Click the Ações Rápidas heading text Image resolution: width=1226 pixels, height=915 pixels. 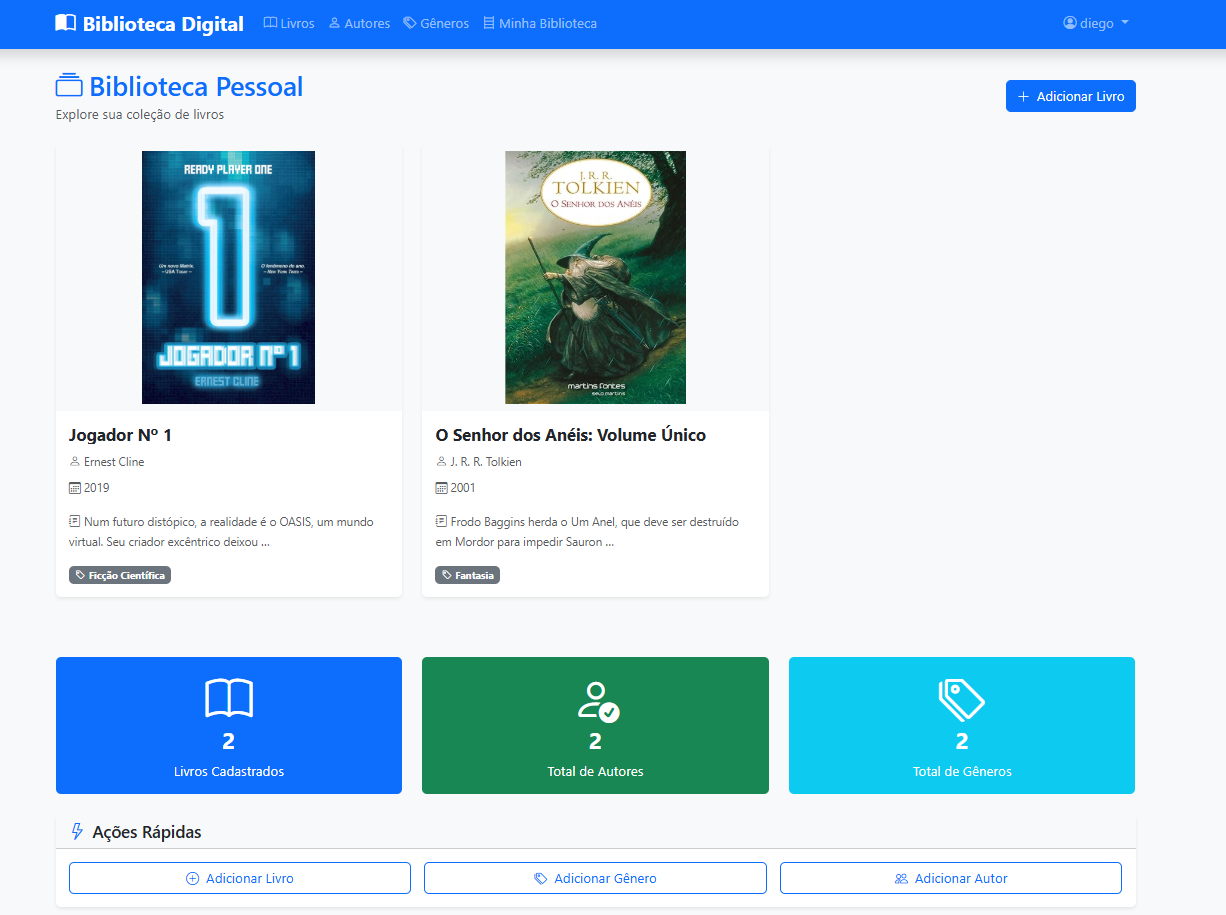(147, 832)
